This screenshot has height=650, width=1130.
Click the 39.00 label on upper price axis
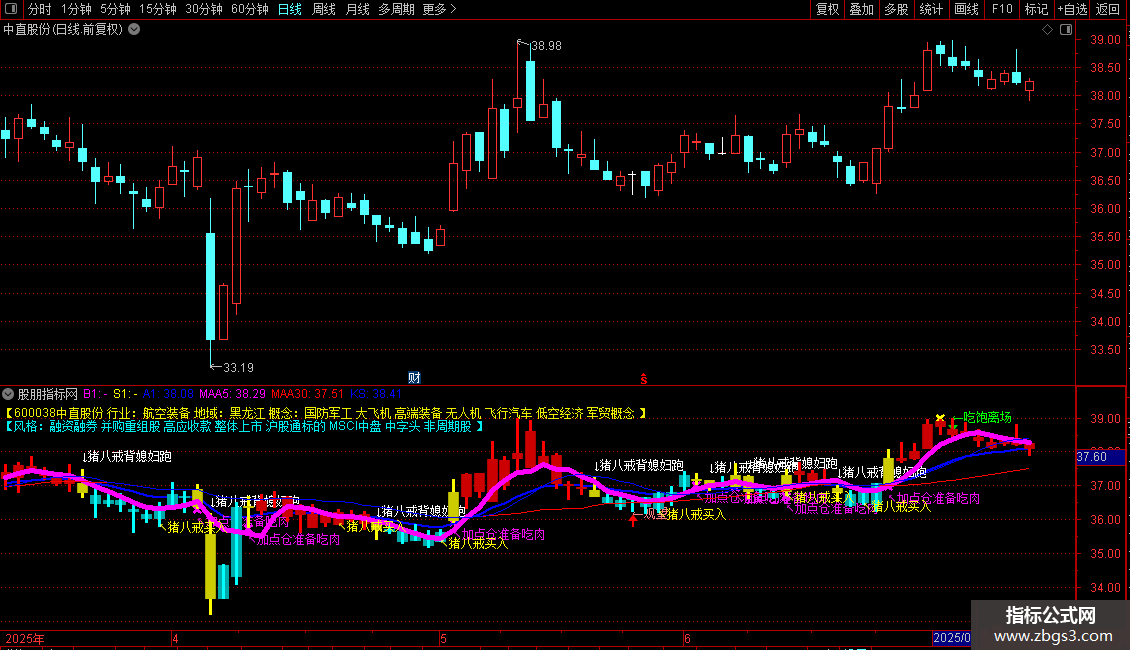pyautogui.click(x=1105, y=40)
